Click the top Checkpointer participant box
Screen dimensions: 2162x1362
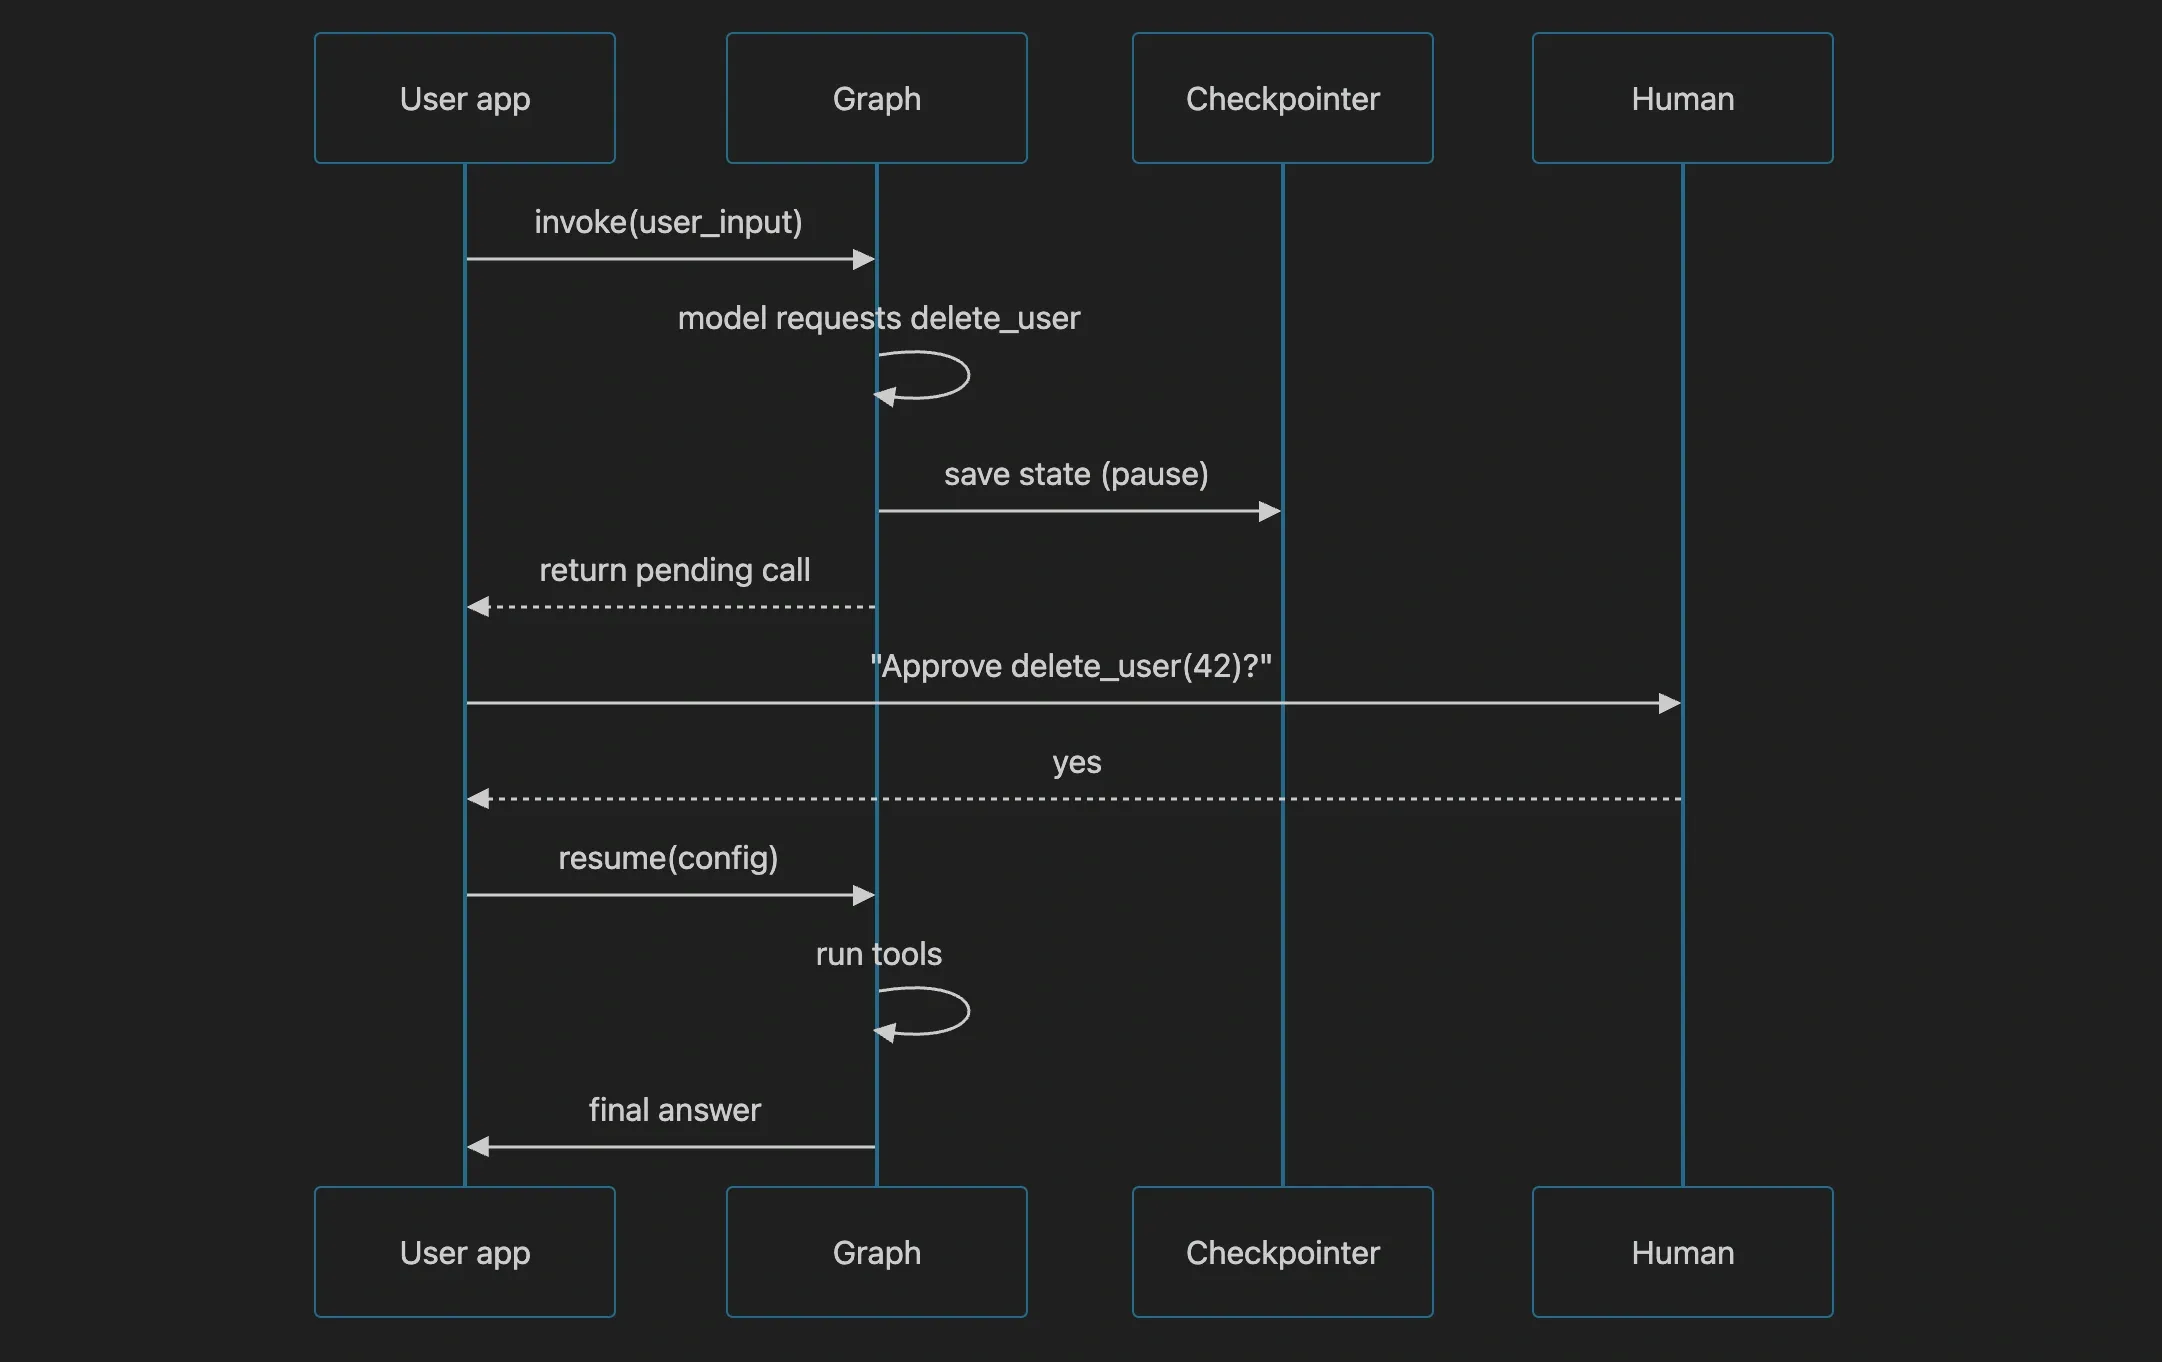click(x=1283, y=98)
